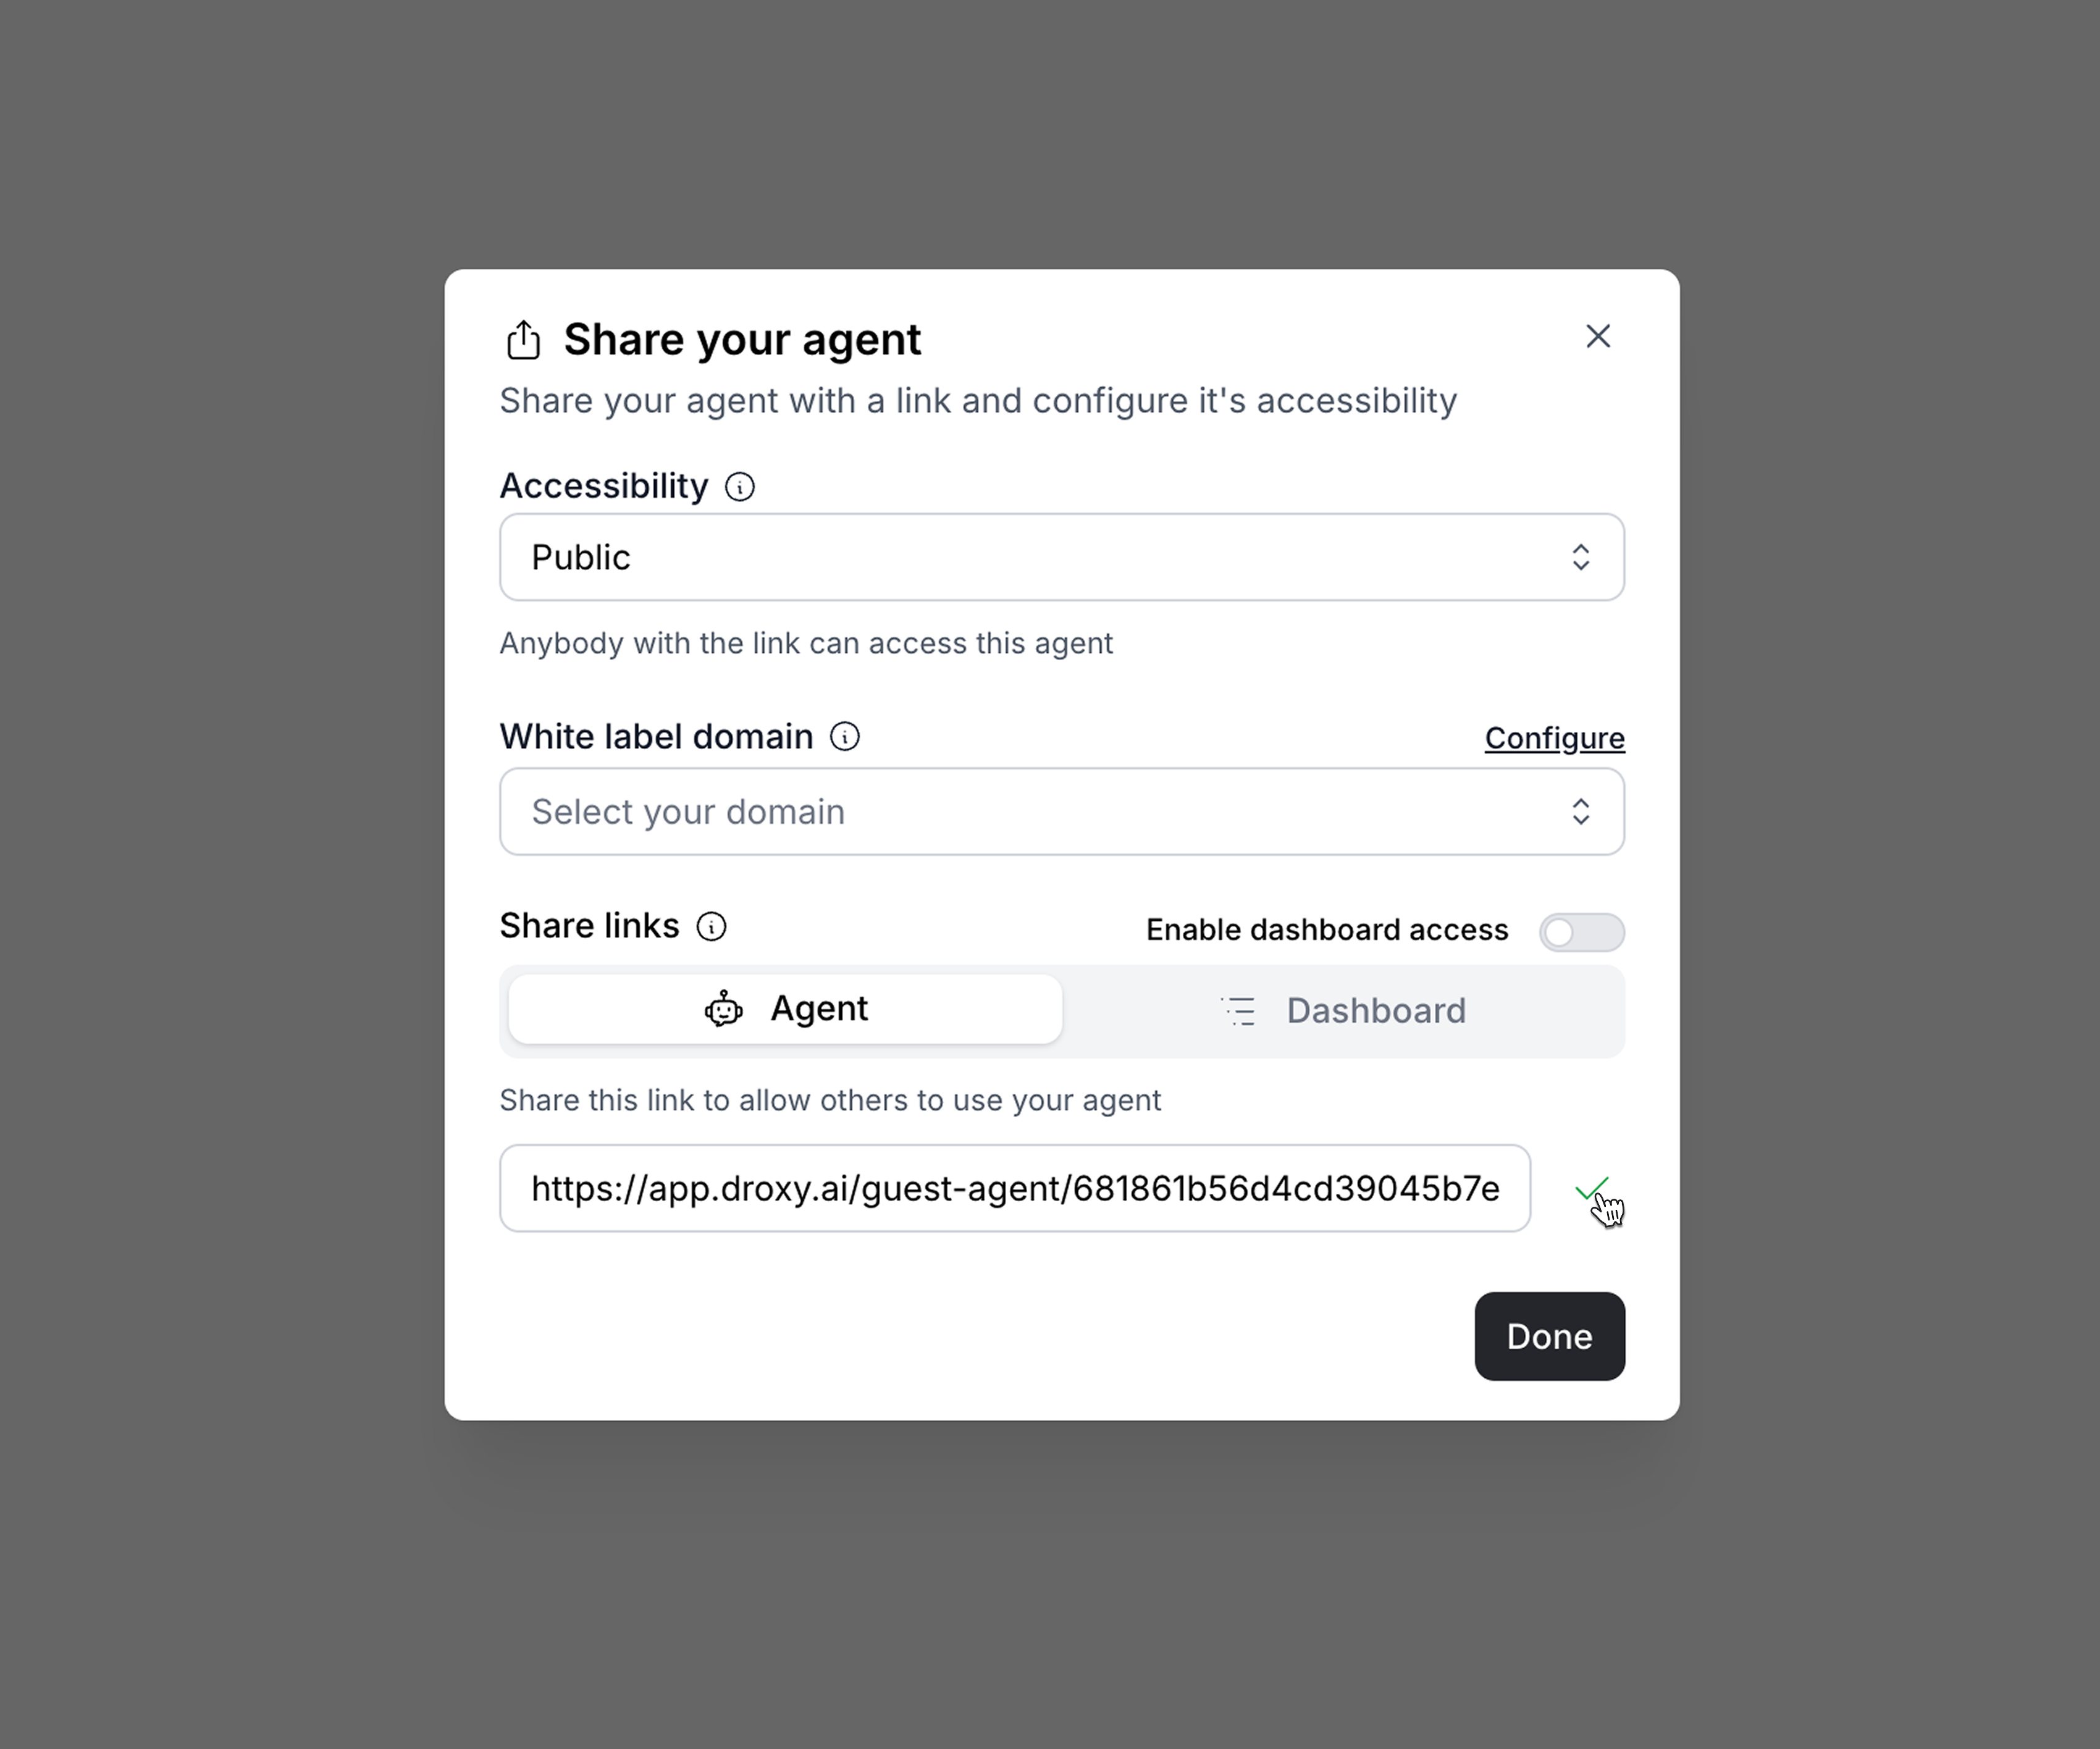Click the Done button
The width and height of the screenshot is (2100, 1749).
1549,1336
